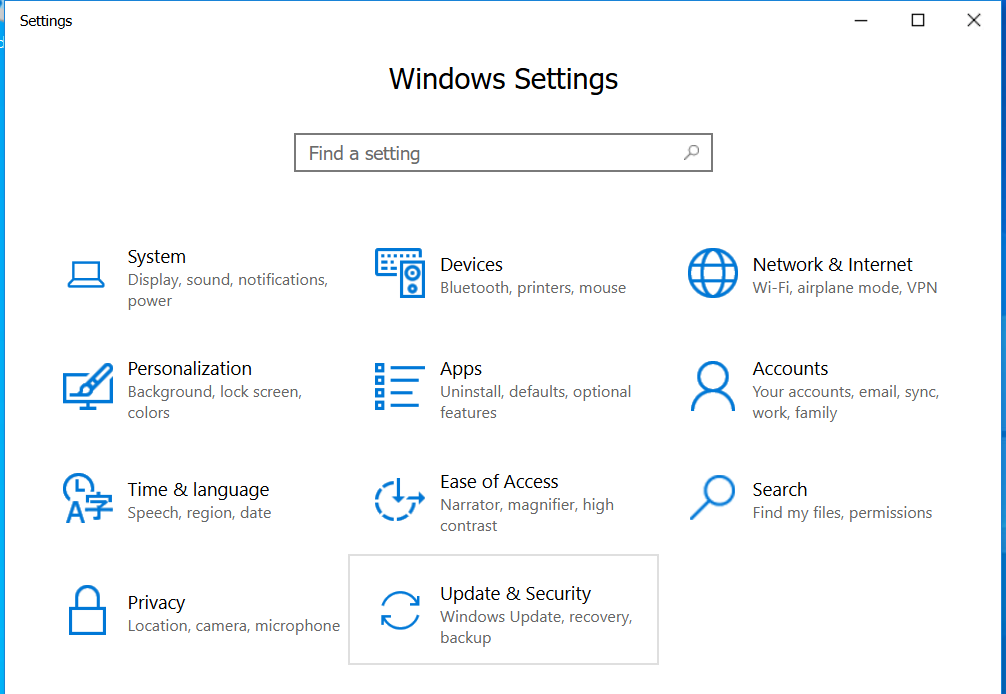Click the Apps list icon

tap(399, 386)
